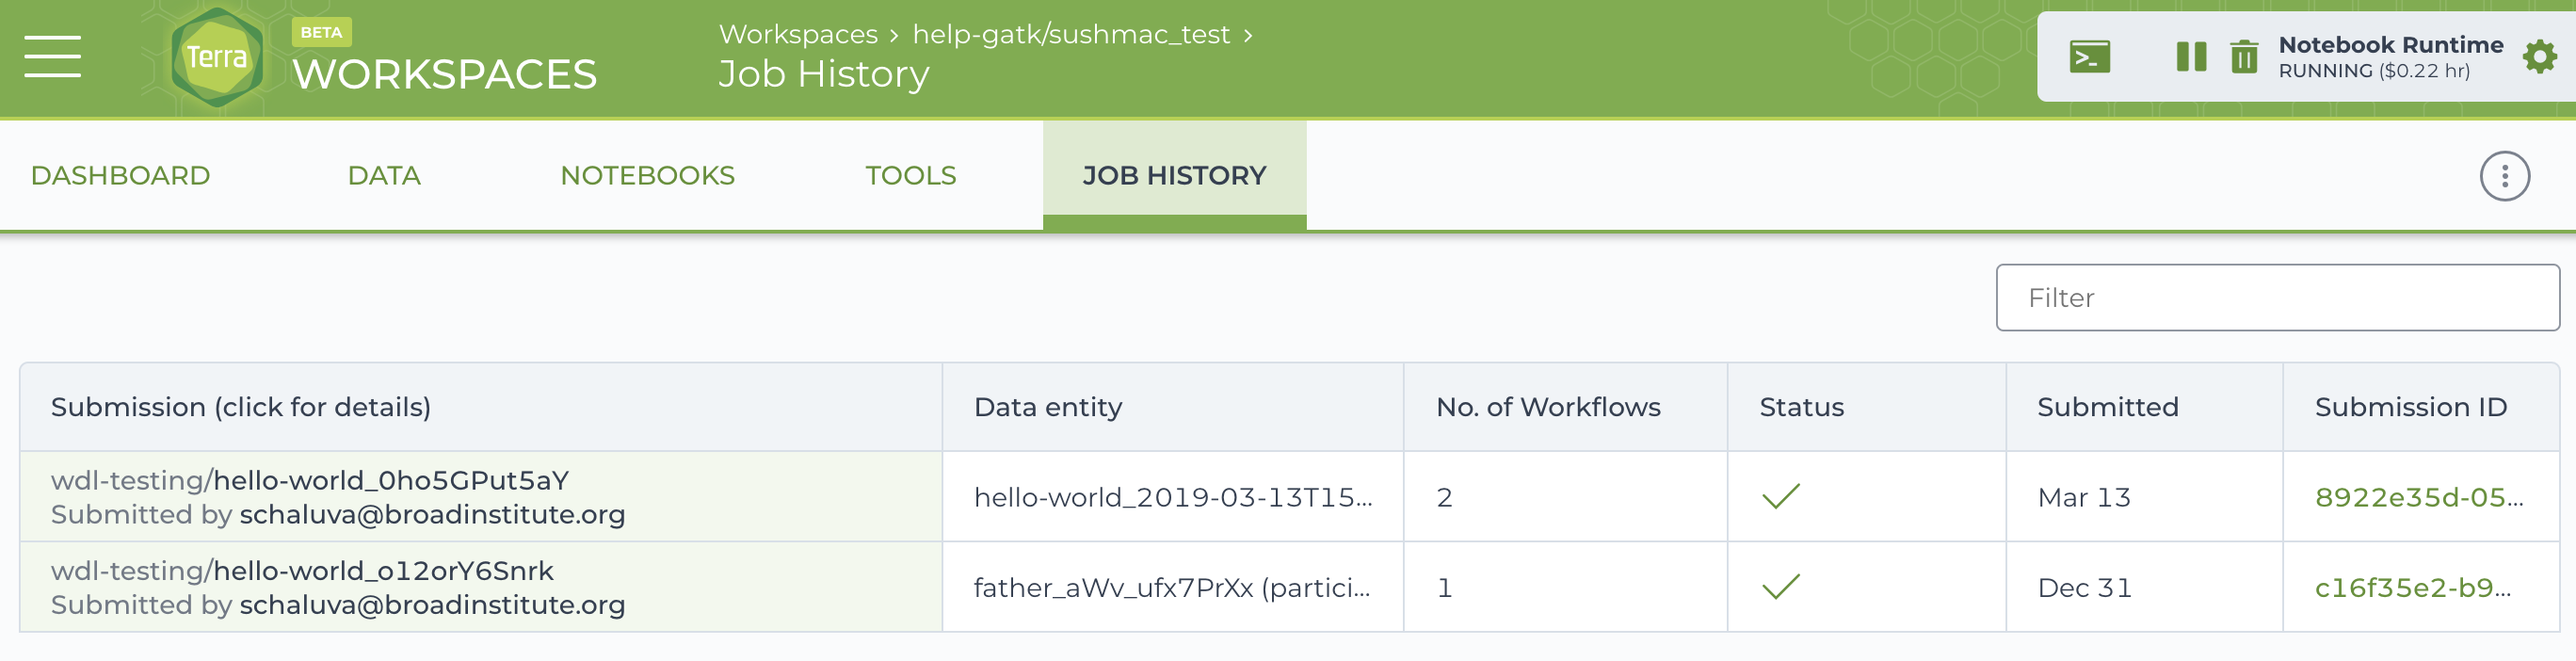This screenshot has height=661, width=2576.
Task: Click the success checkmark in Mar 13 row
Action: pos(1780,497)
